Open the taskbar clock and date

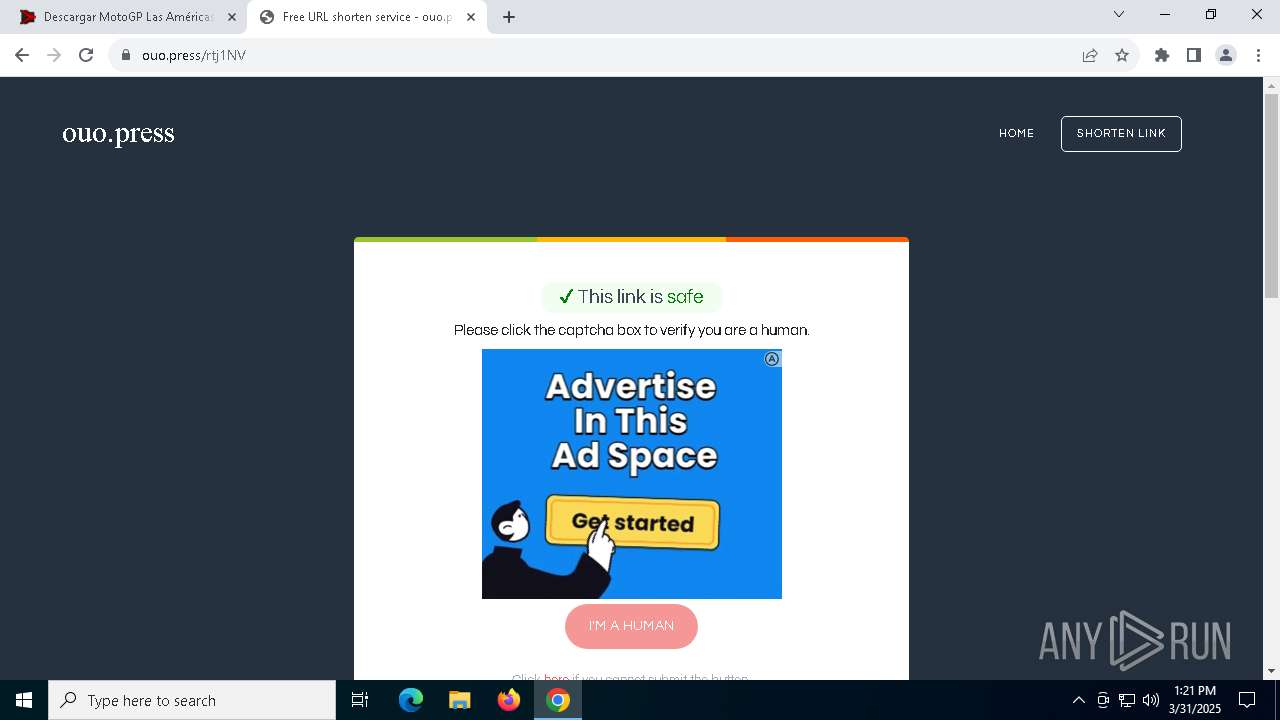(1195, 700)
